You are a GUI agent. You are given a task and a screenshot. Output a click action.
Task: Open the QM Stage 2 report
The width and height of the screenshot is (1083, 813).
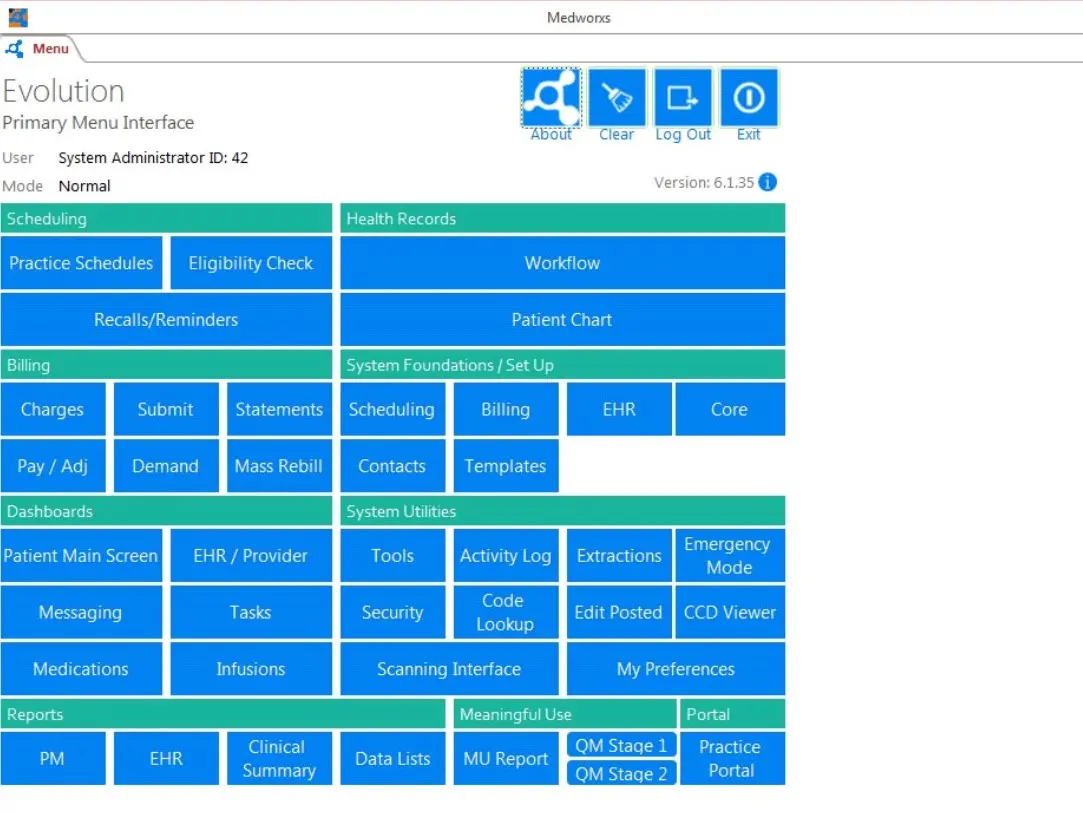(621, 773)
